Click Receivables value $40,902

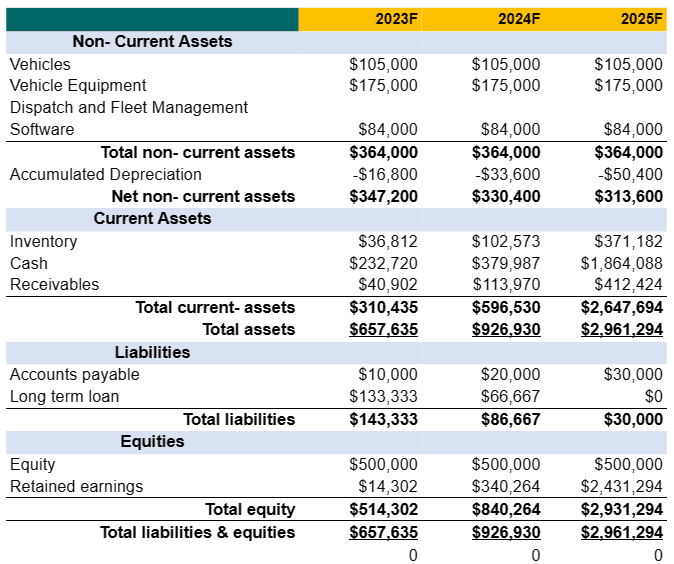point(388,285)
